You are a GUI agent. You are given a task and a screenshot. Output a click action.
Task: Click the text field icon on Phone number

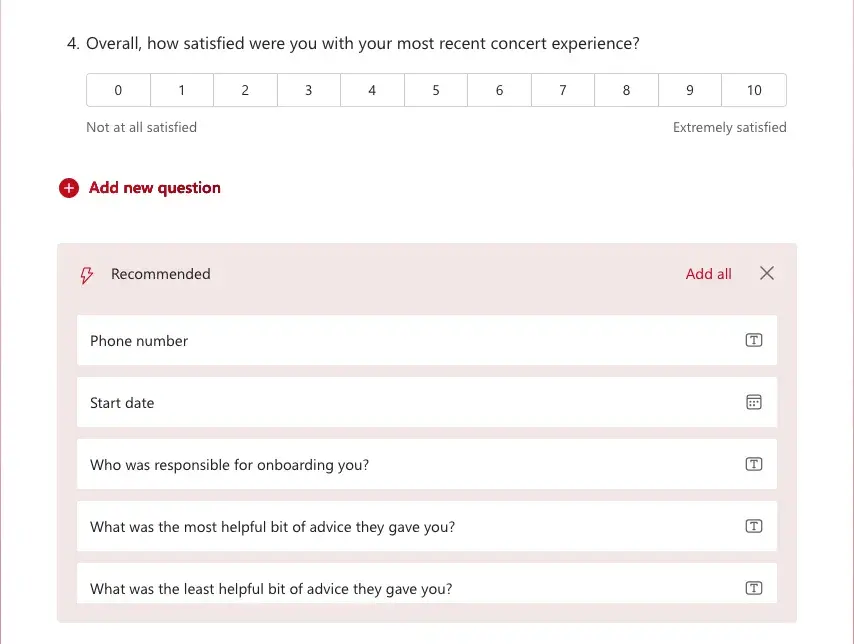tap(753, 340)
